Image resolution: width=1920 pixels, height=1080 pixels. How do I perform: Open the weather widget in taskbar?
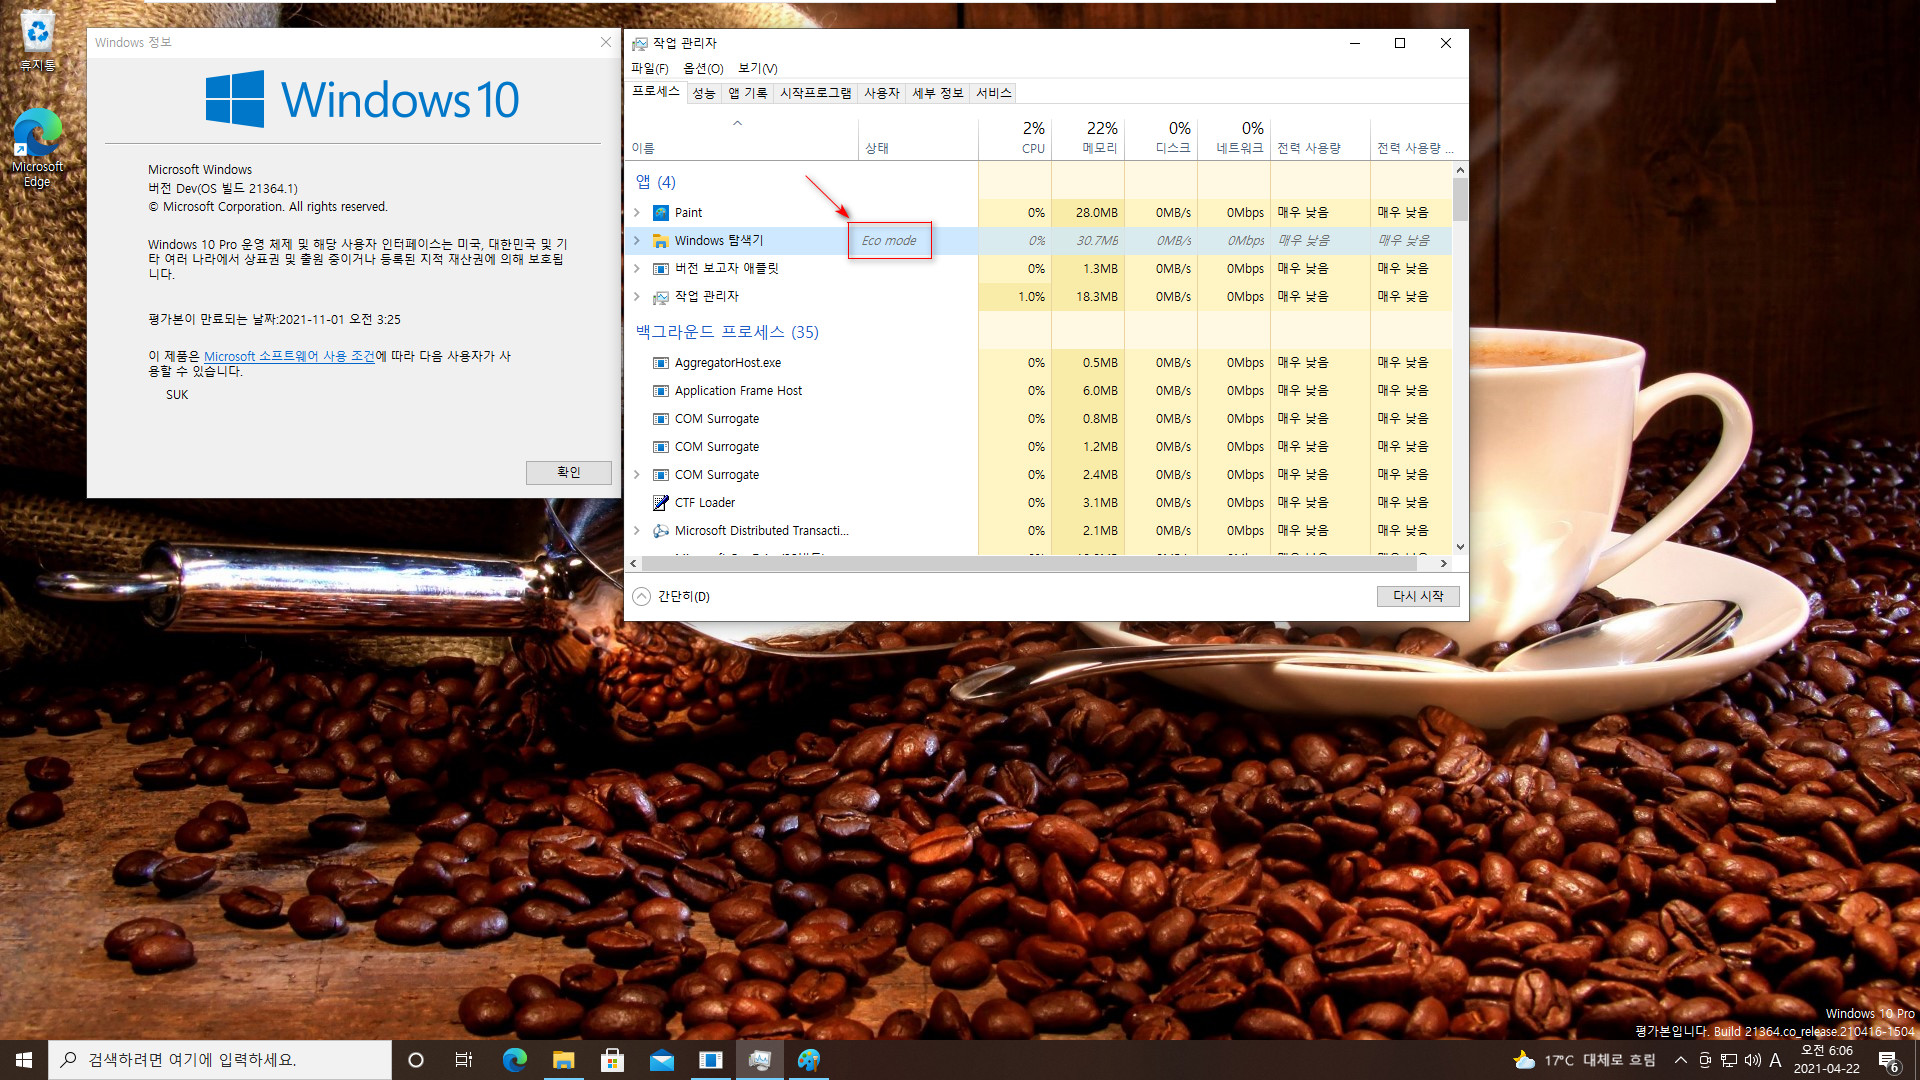point(1584,1060)
